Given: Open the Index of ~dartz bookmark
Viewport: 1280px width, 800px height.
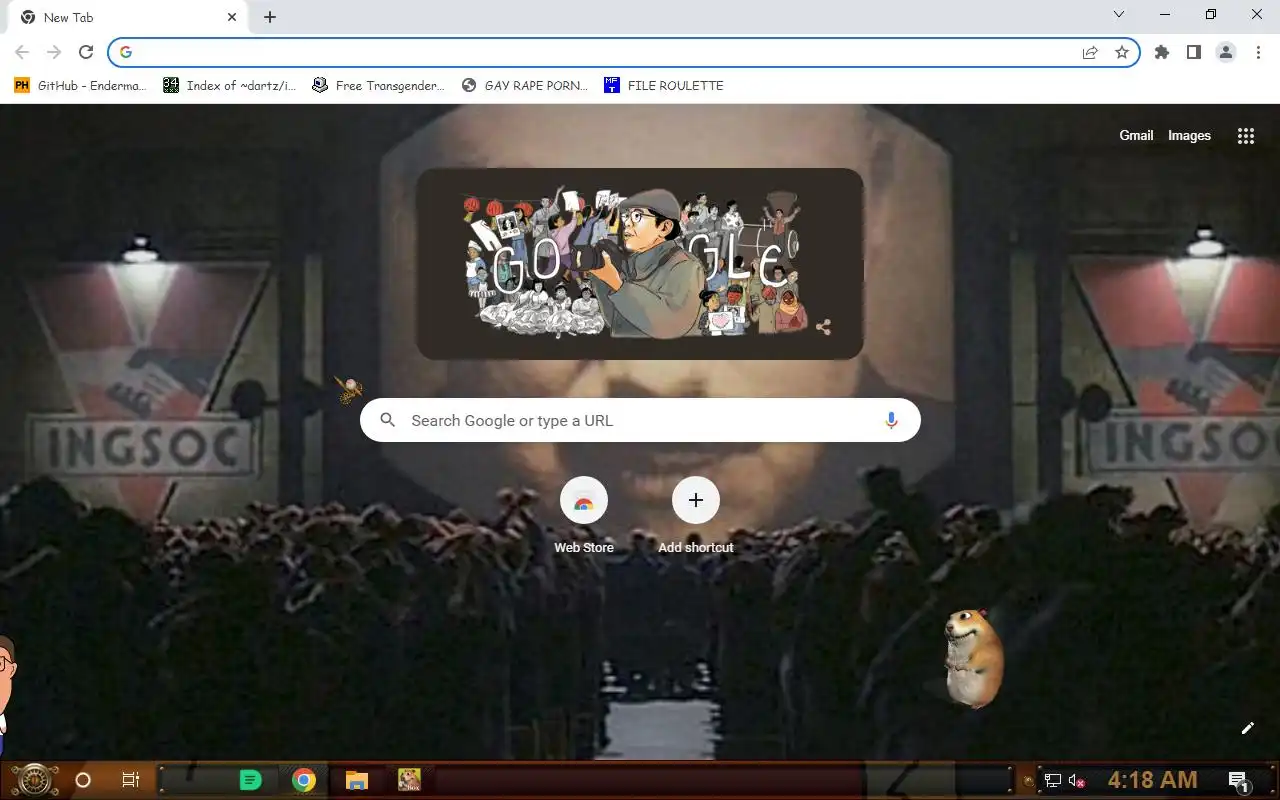Looking at the screenshot, I should 230,85.
